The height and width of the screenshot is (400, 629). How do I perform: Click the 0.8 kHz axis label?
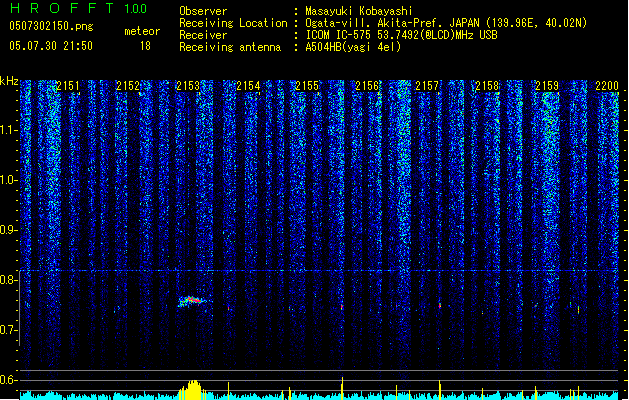[x=8, y=280]
